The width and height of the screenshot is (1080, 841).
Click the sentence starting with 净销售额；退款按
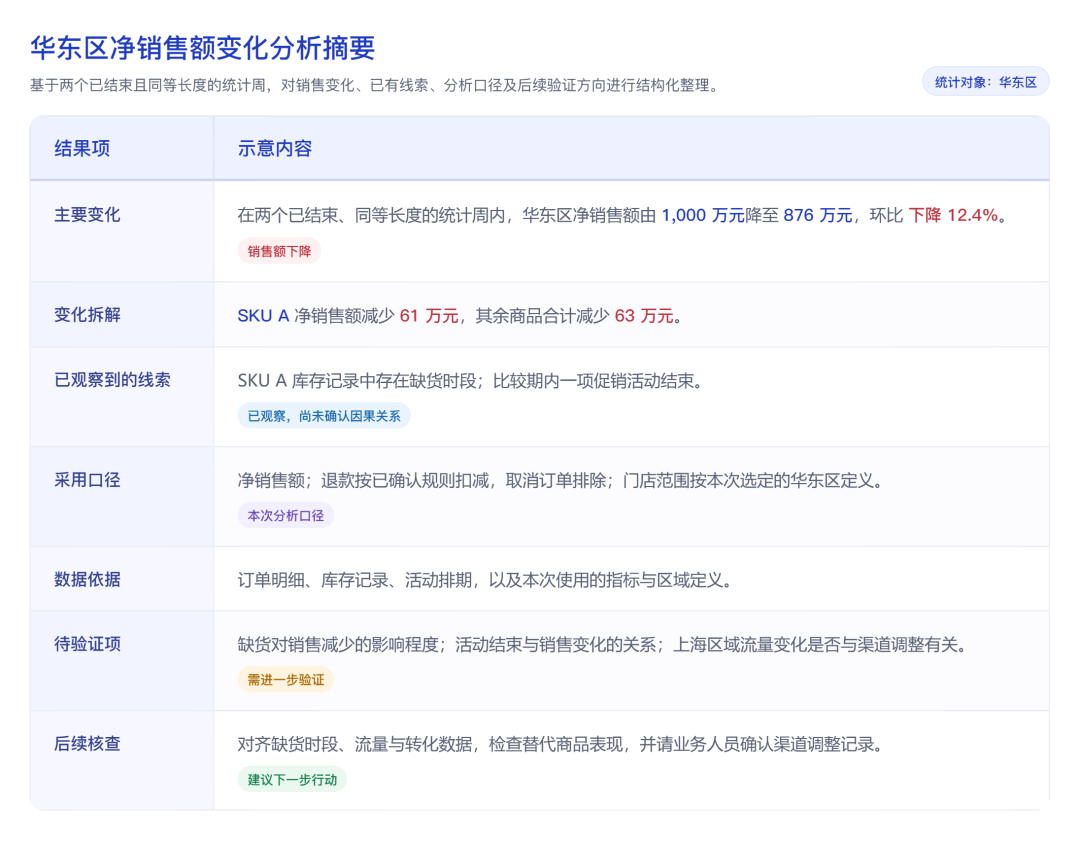coord(561,481)
